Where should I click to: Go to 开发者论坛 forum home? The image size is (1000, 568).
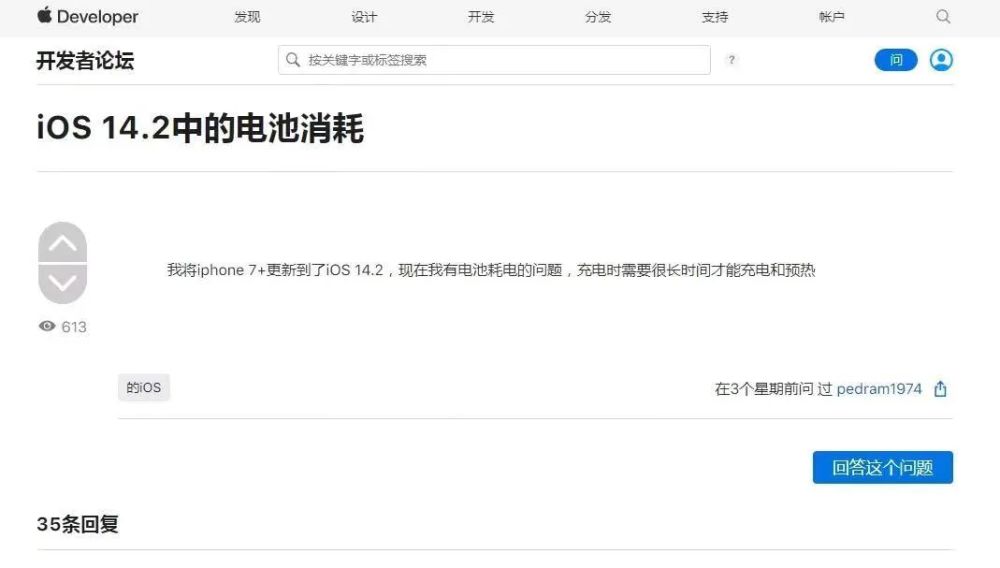85,61
